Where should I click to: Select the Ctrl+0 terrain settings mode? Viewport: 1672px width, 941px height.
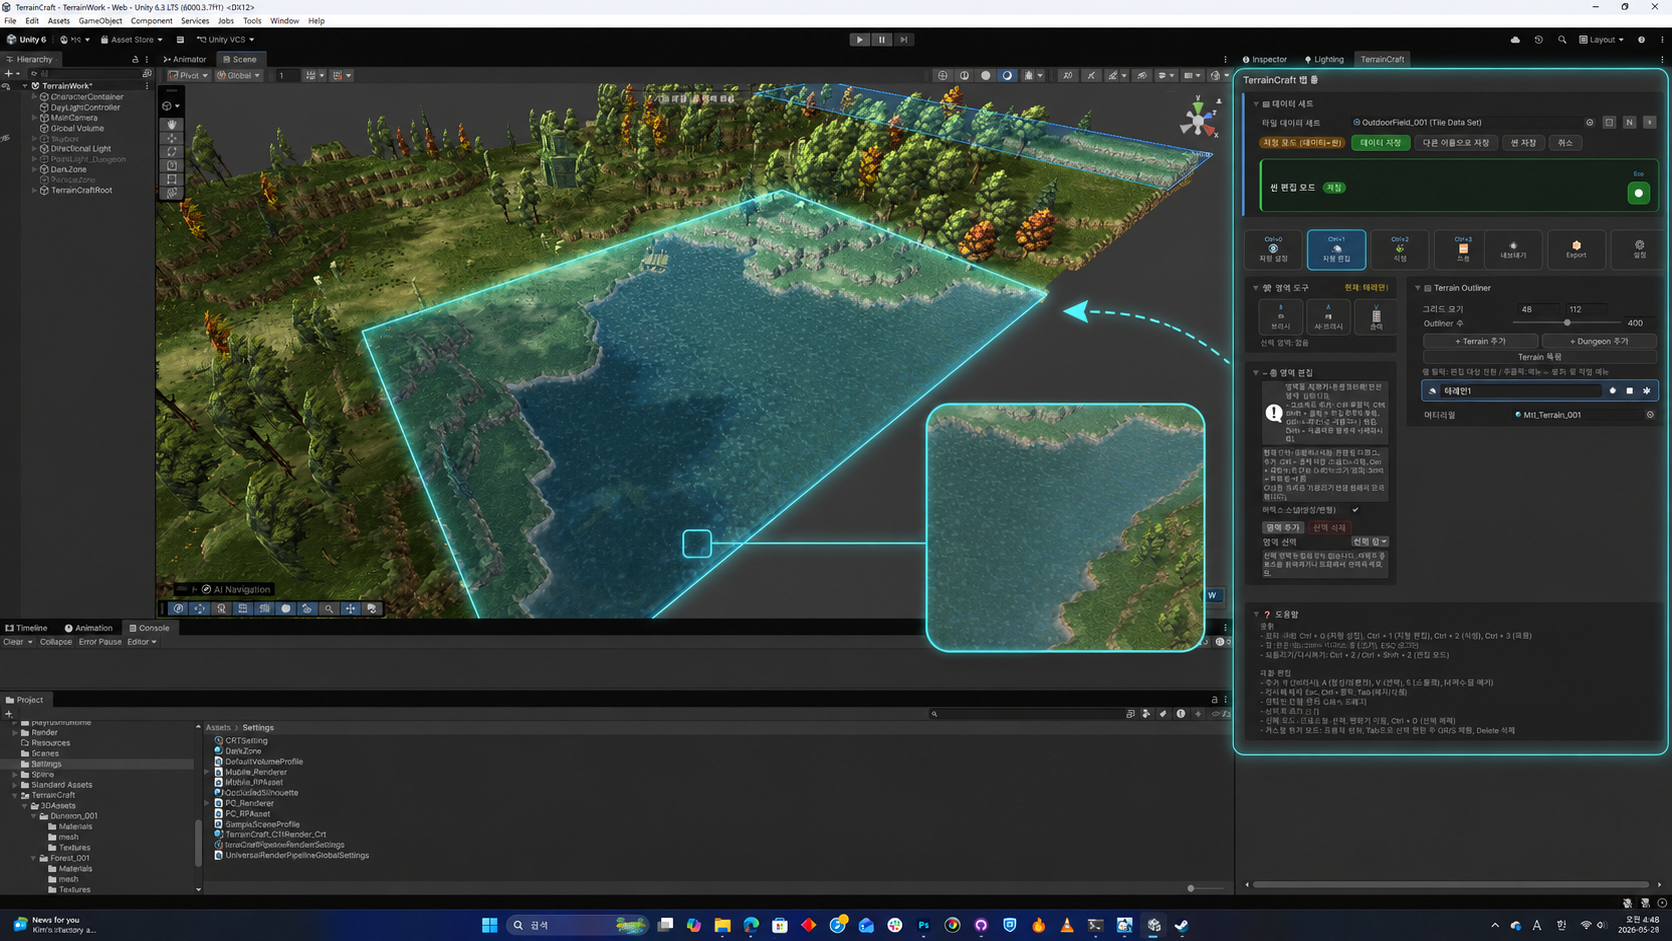pos(1273,249)
